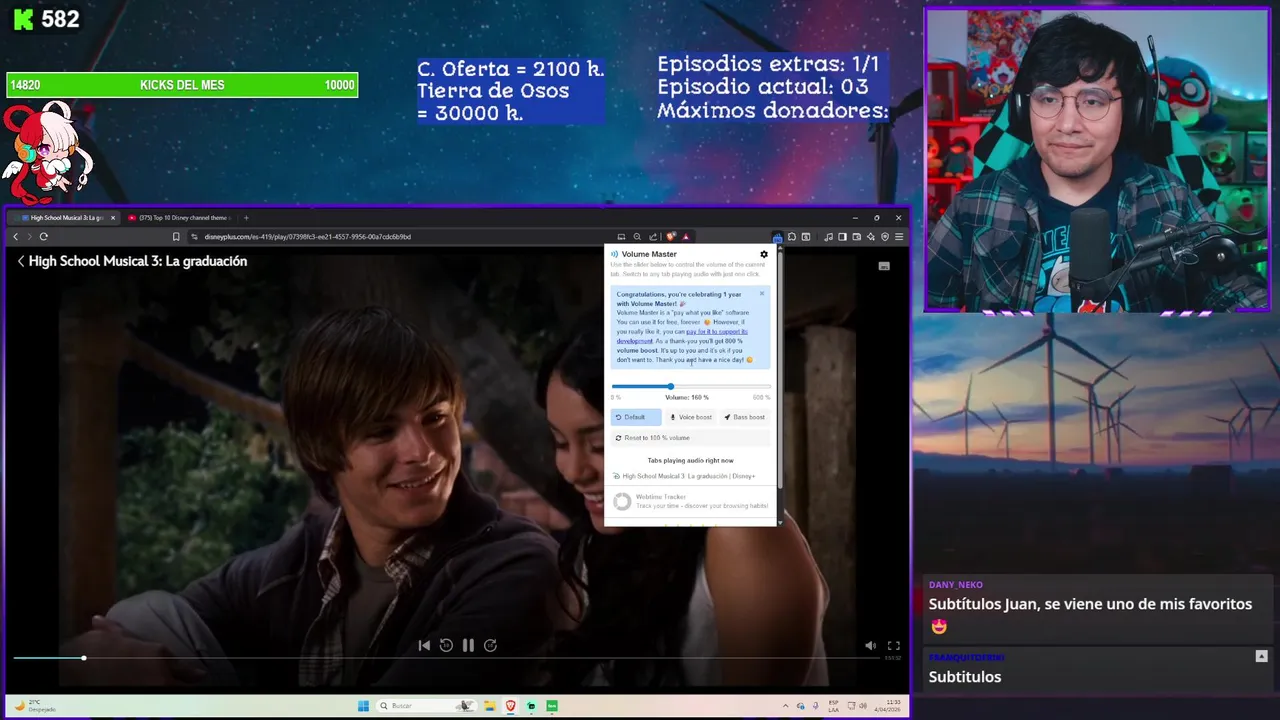Select the Default audio mode button
1280x720 pixels.
coord(635,417)
